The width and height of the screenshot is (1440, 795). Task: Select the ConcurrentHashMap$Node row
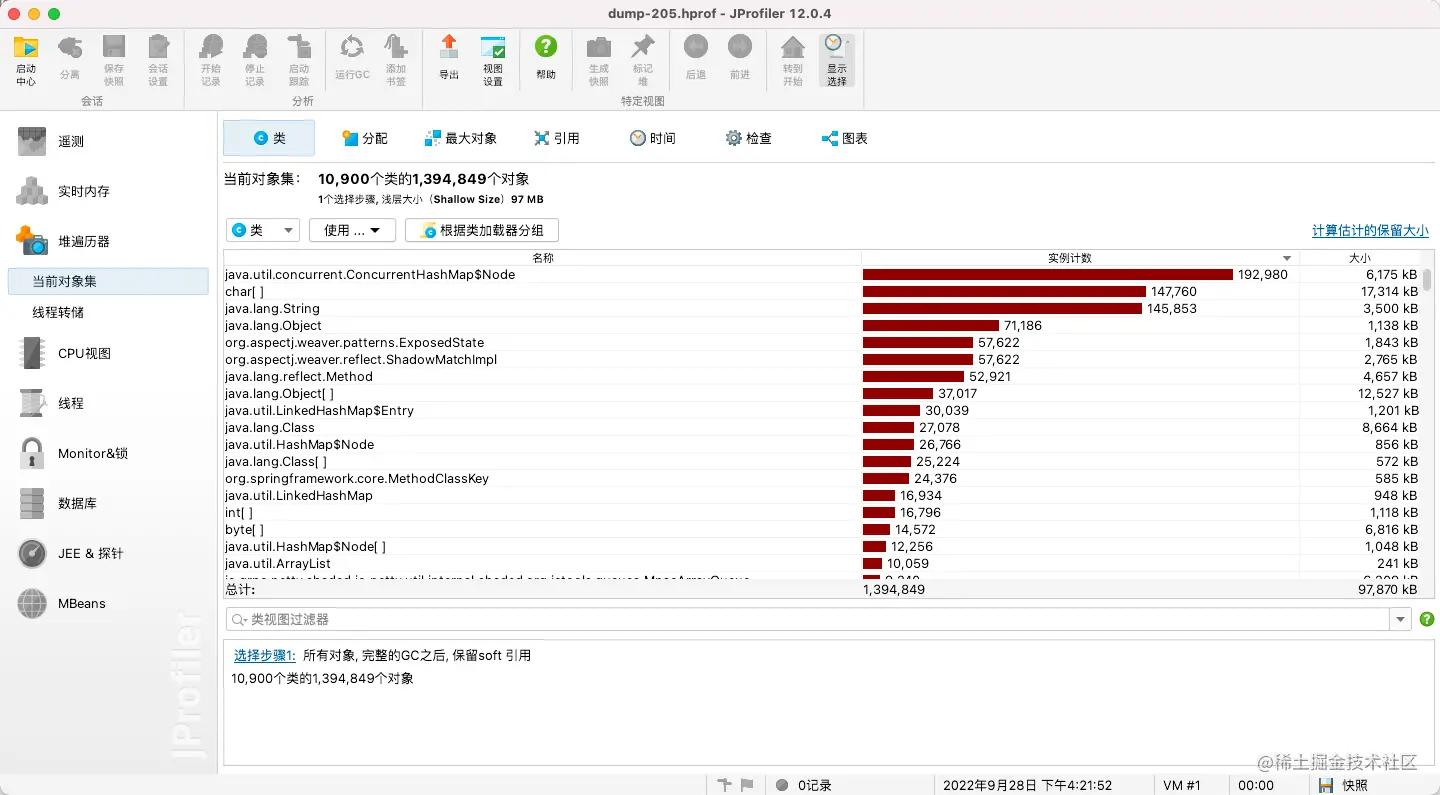[x=822, y=274]
